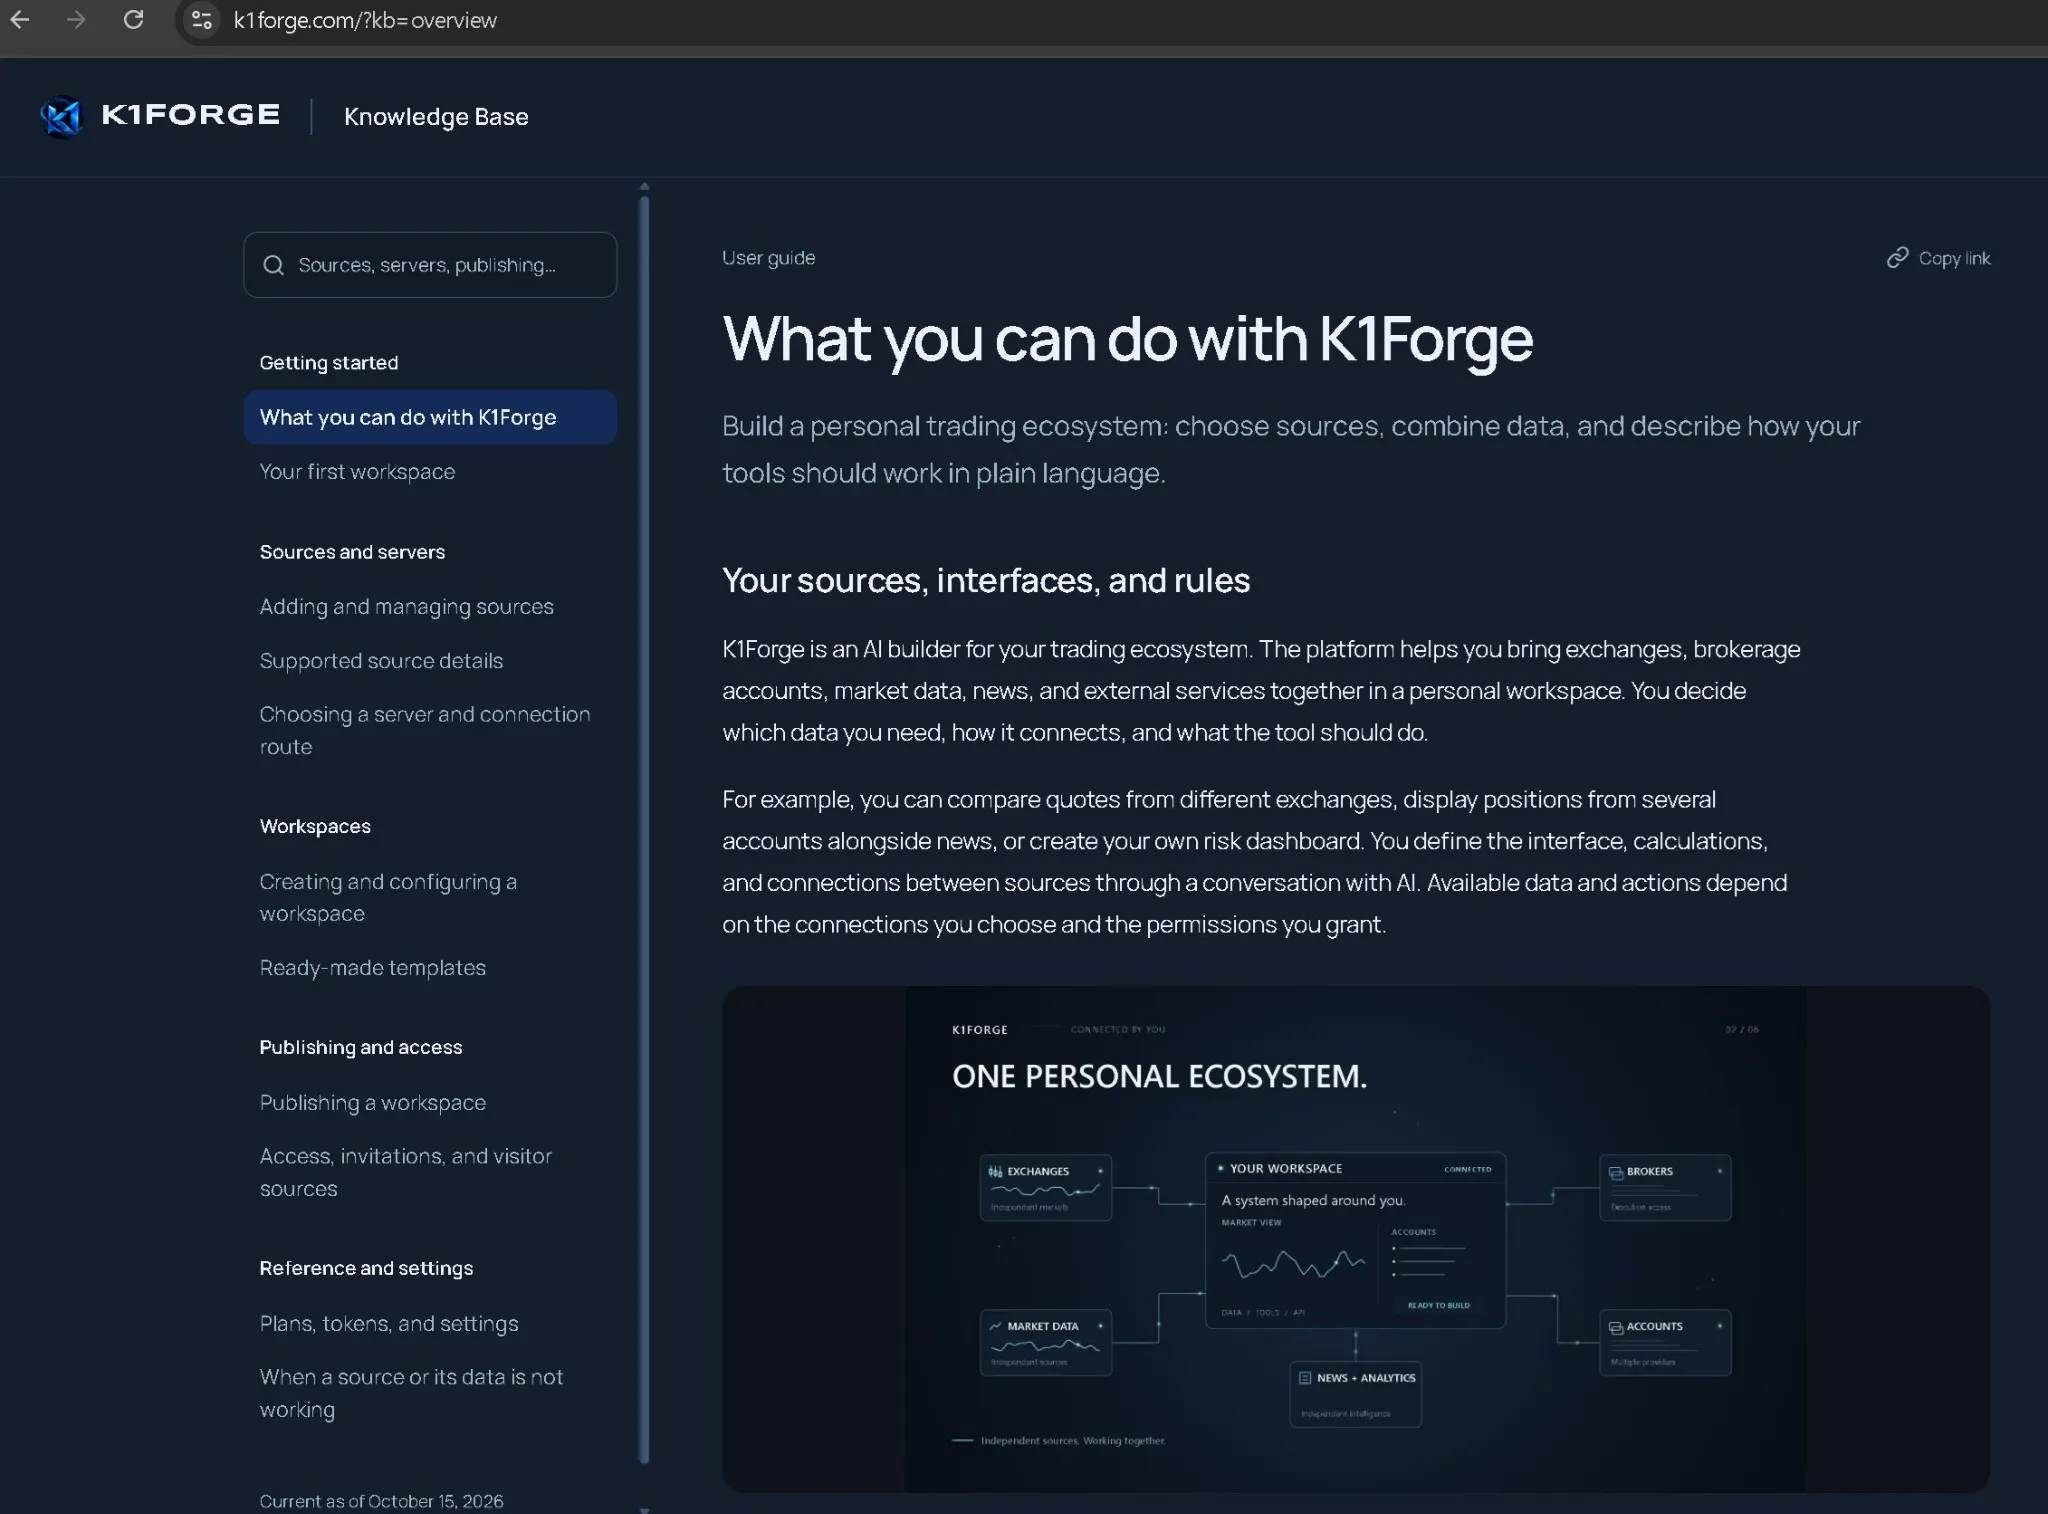Screen dimensions: 2048x1514
Task: Open Publishing a workspace article
Action: point(372,1102)
